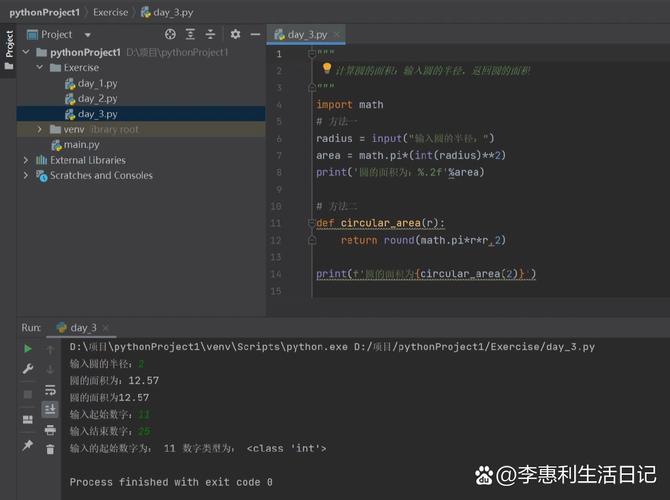The image size is (670, 500).
Task: Open Project panel settings gear
Action: click(x=235, y=34)
